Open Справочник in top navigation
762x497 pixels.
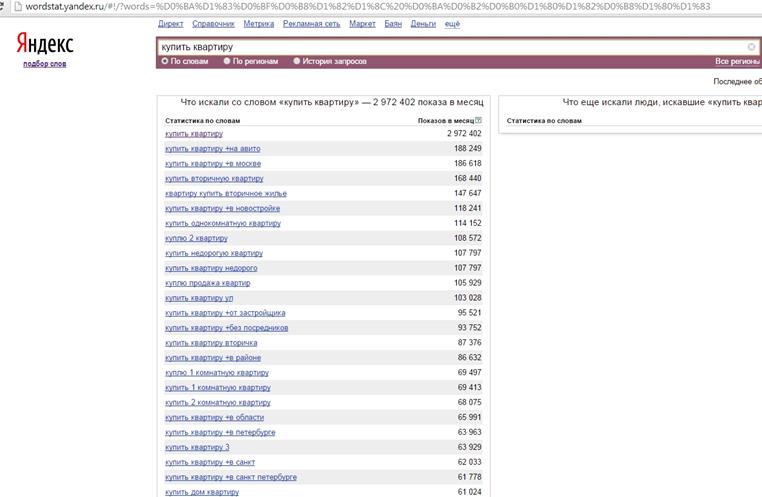click(213, 24)
